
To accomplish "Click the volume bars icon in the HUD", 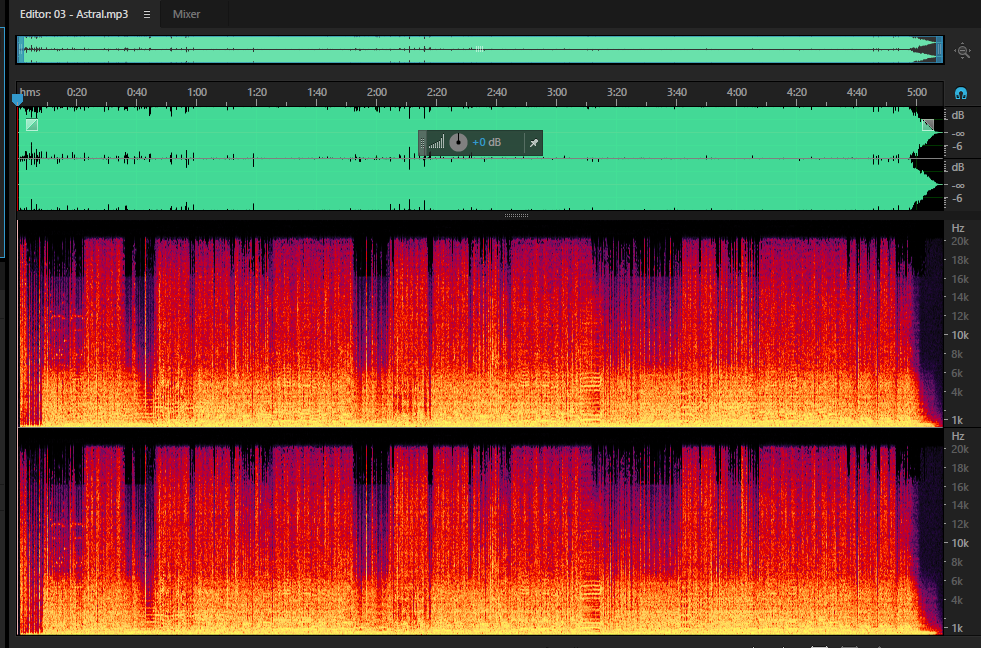I will [437, 143].
